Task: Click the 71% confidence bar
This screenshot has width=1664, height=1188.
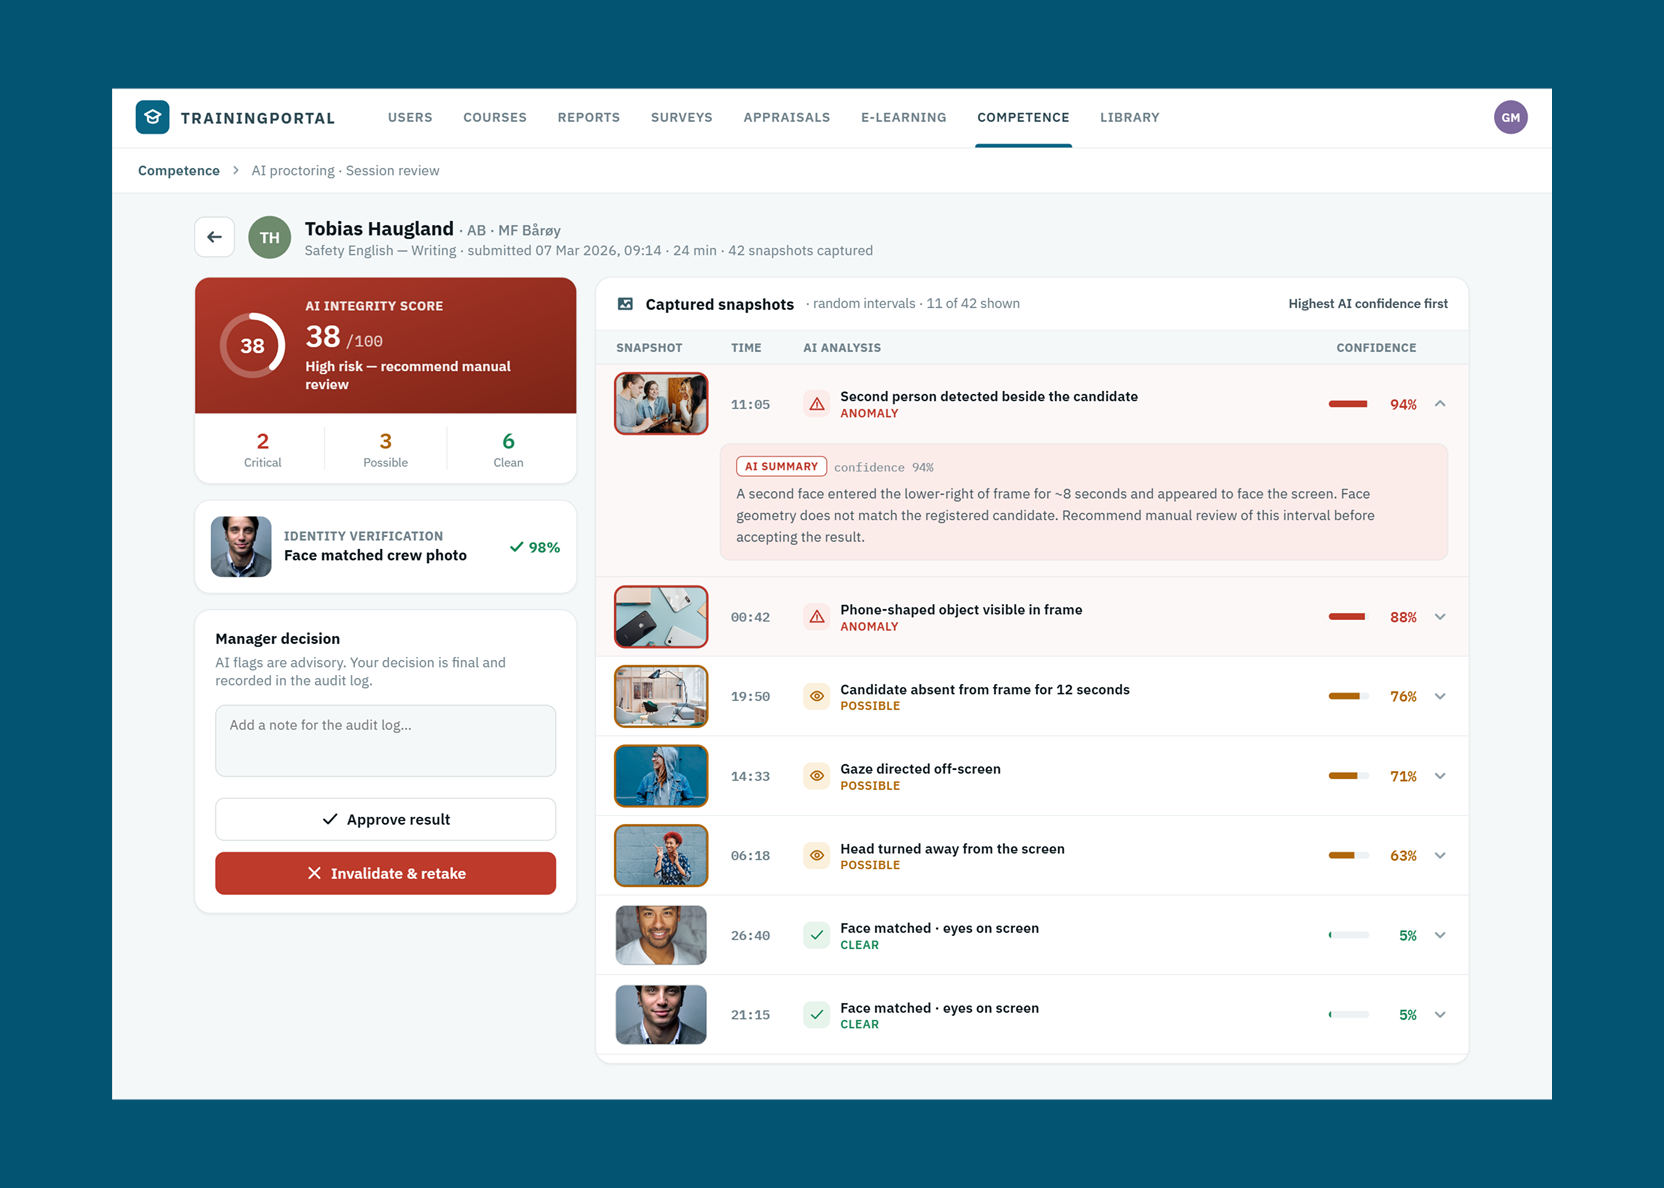Action: pyautogui.click(x=1348, y=776)
